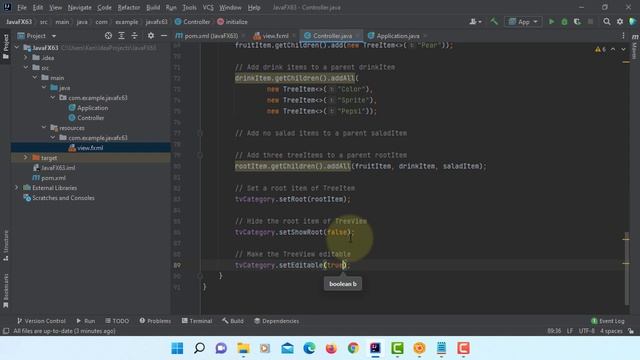This screenshot has height=360, width=640.
Task: Open the Bookmarks side tool window
Action: [x=6, y=290]
